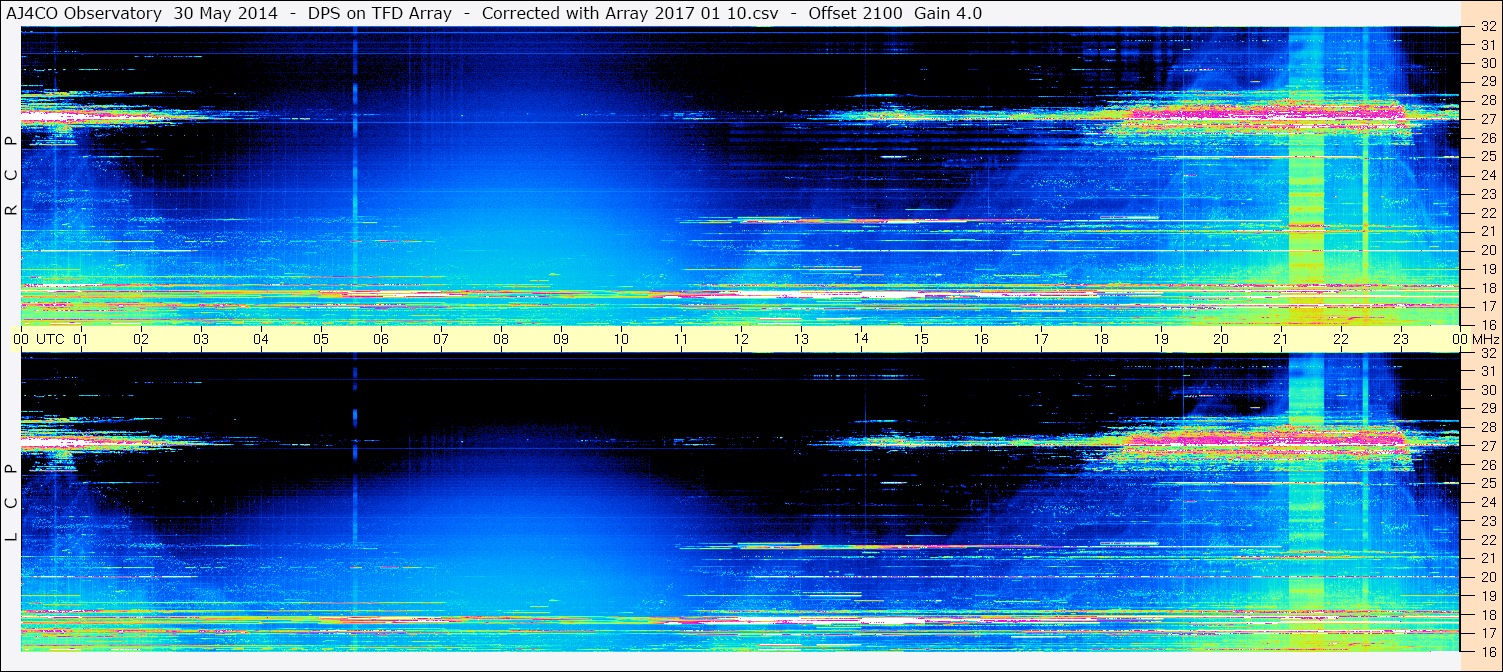Click the 'MHz' unit label on the axis
Screen dimensions: 1503x672
pyautogui.click(x=1485, y=339)
